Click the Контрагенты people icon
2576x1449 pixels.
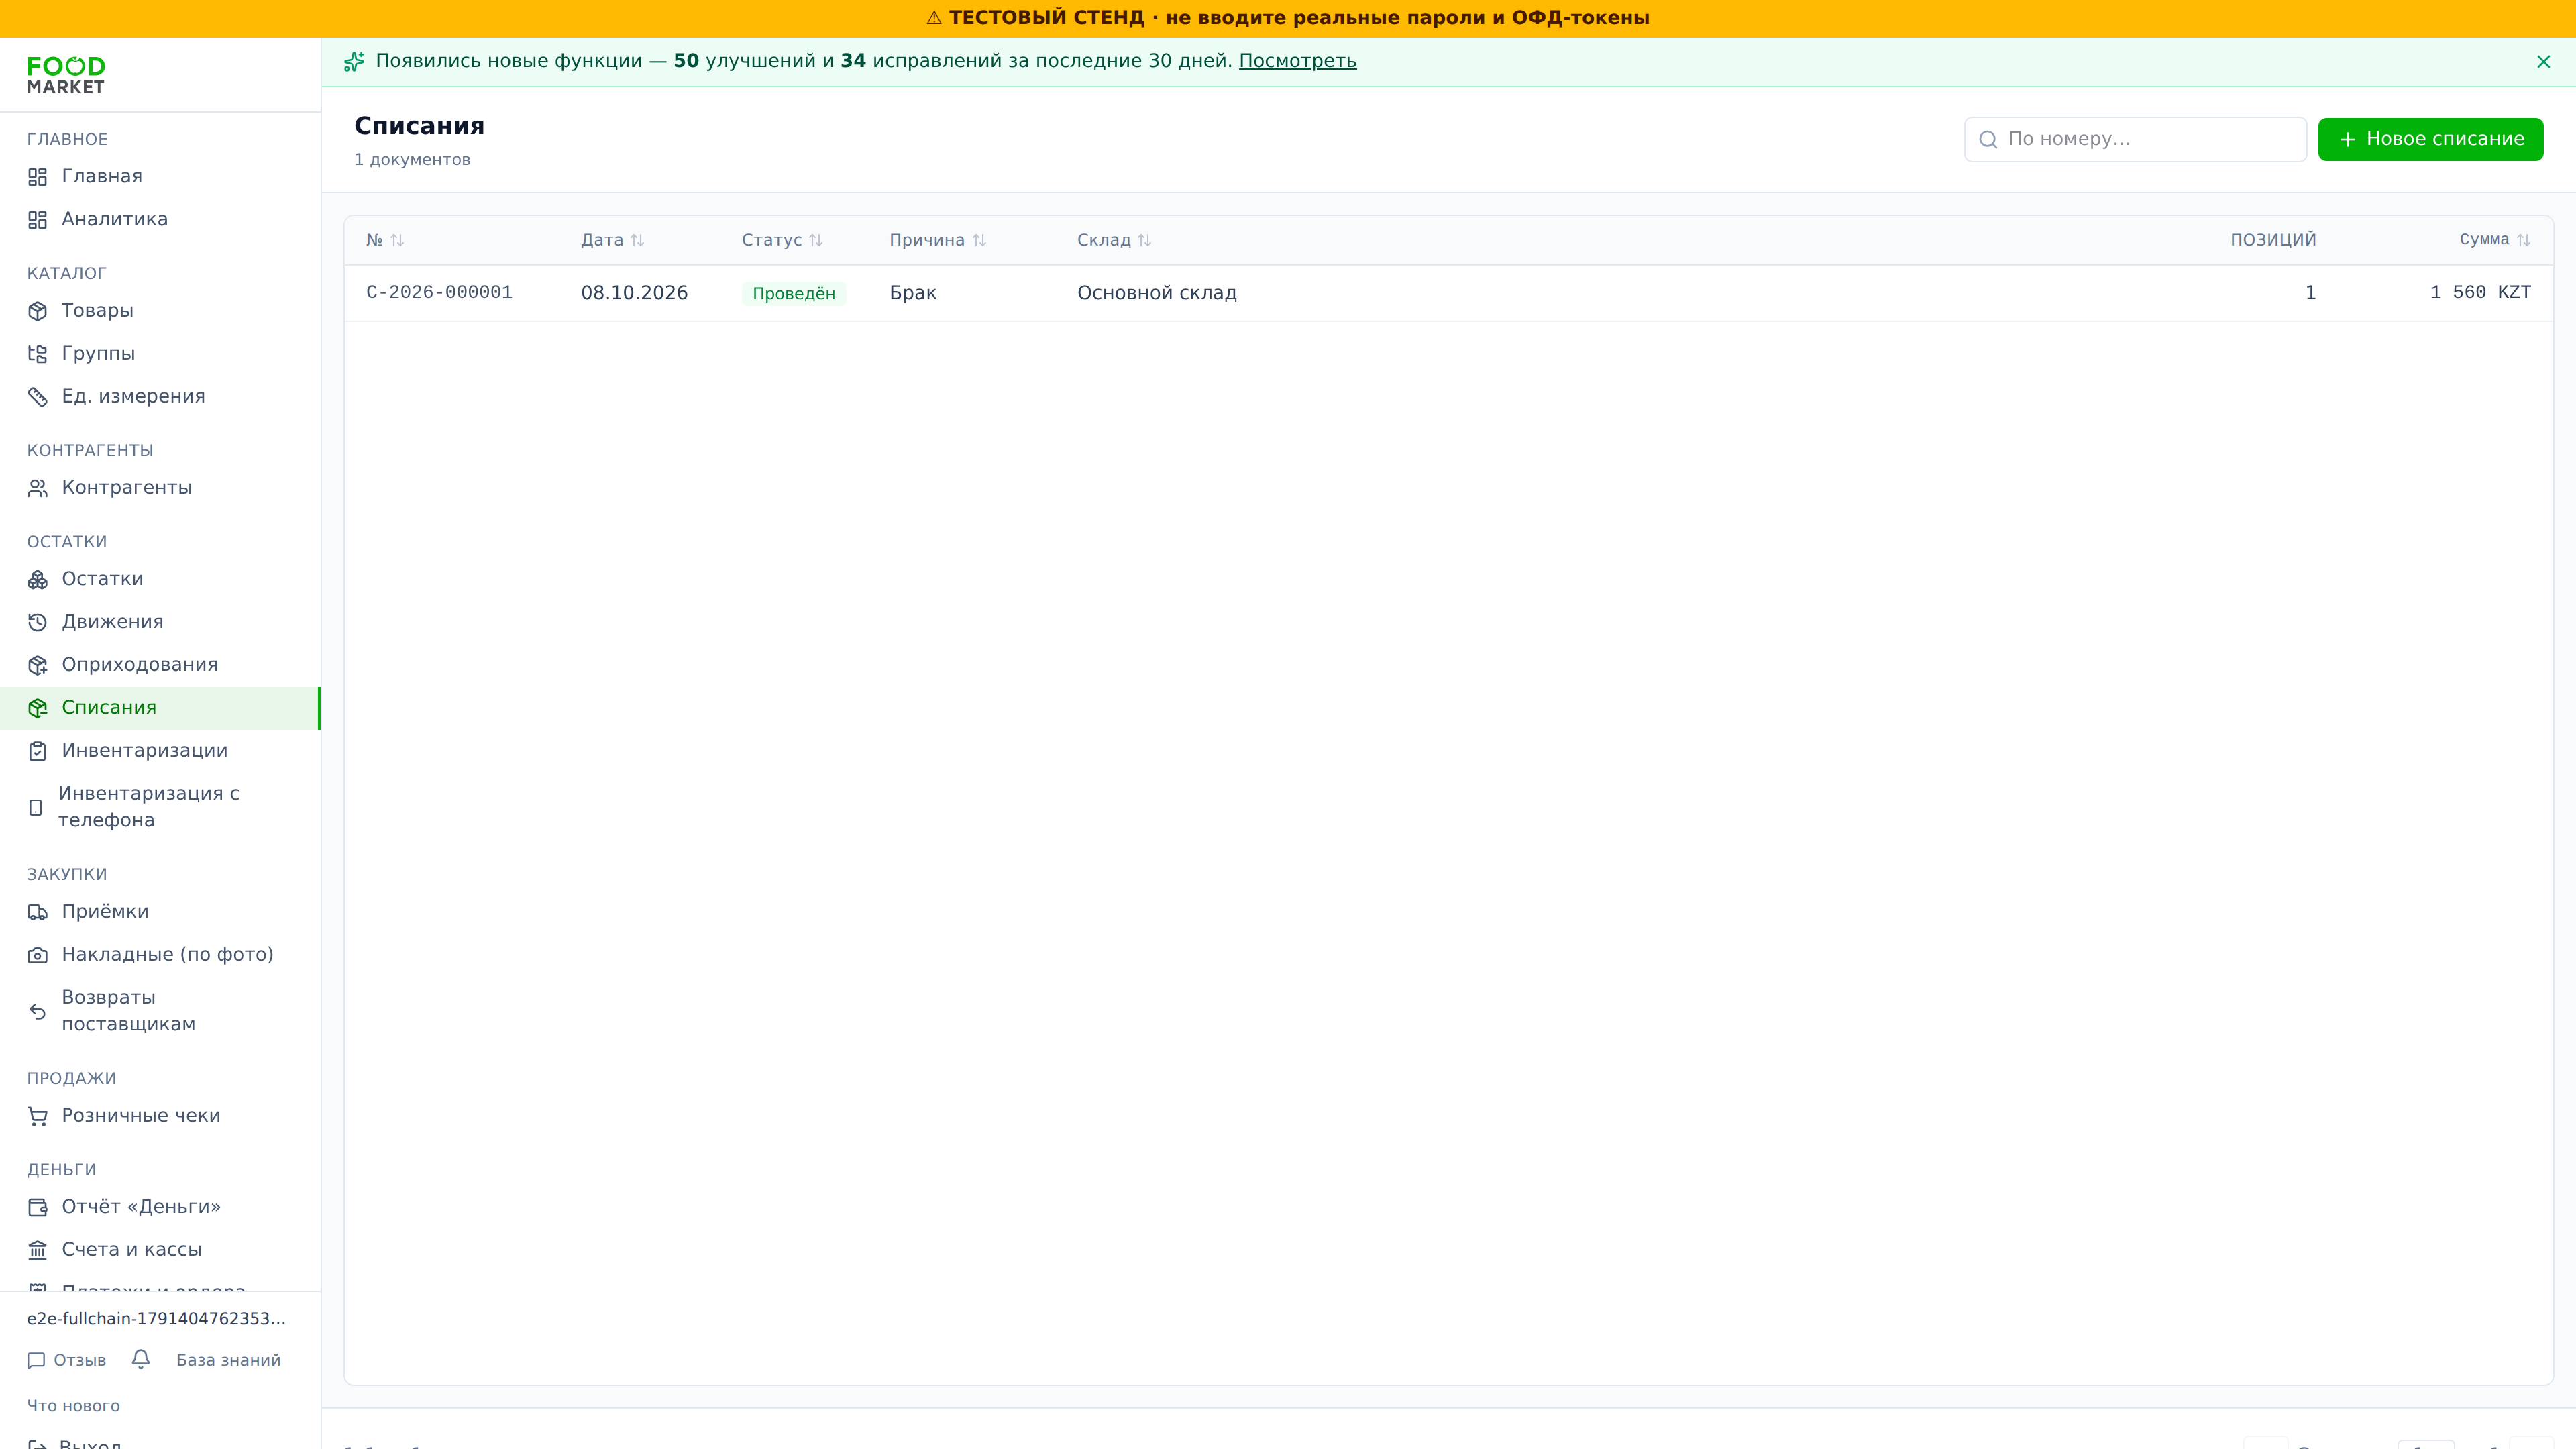coord(37,488)
